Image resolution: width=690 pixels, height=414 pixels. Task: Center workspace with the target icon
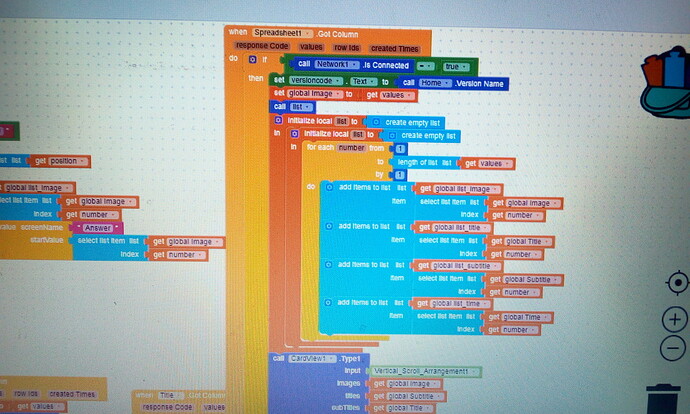[x=678, y=282]
